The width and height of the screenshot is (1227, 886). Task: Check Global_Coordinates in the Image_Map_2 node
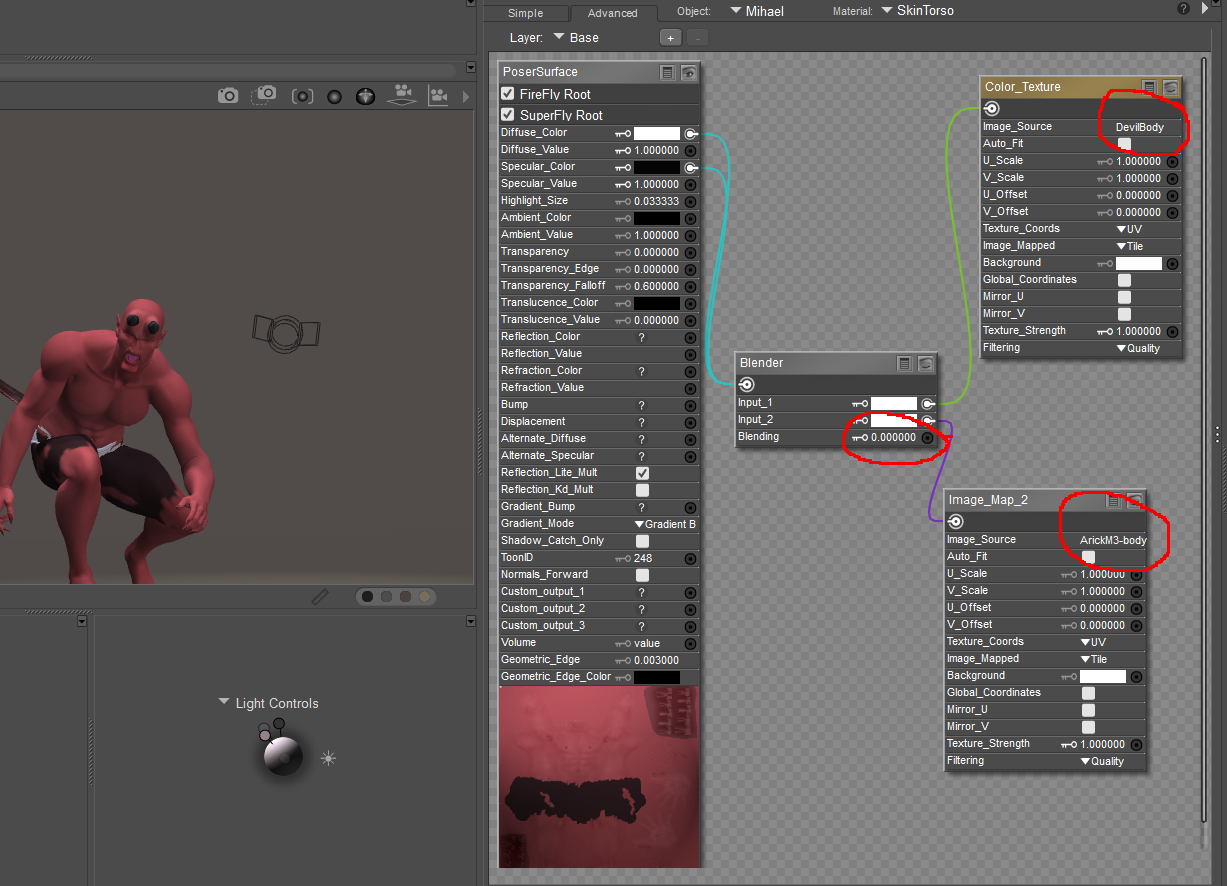[1088, 693]
